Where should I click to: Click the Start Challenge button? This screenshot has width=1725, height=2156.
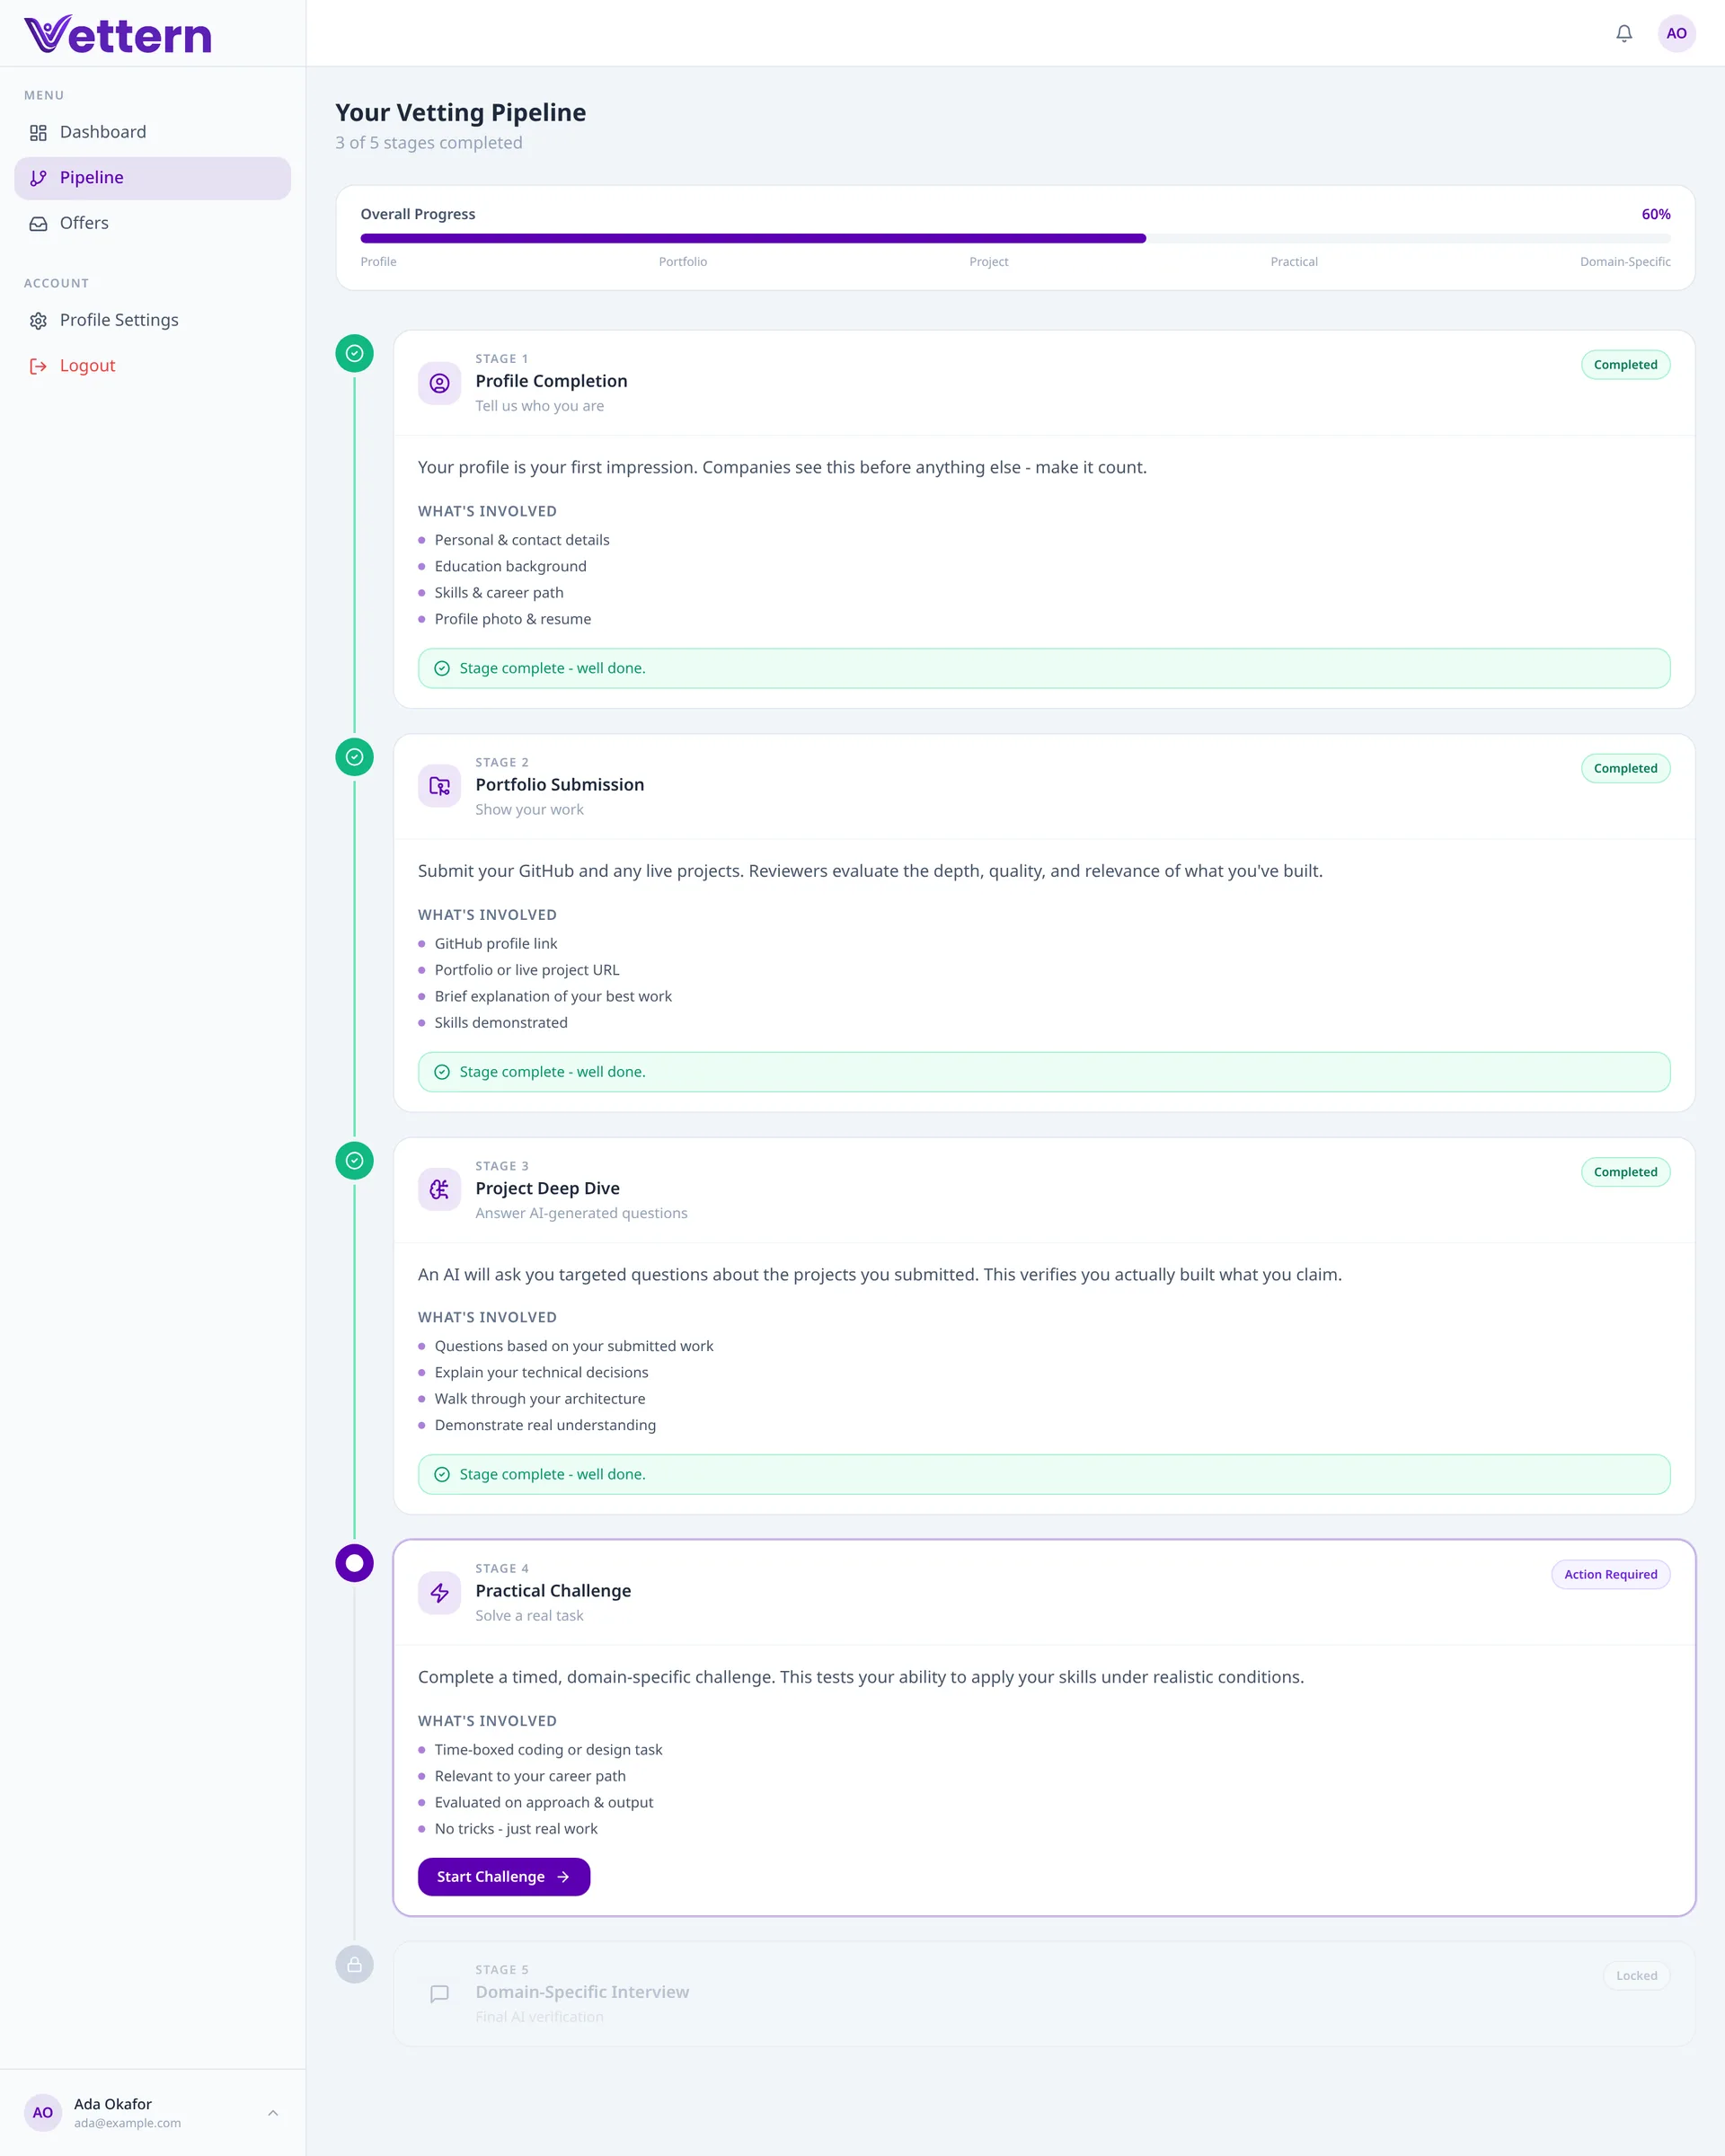[x=504, y=1877]
